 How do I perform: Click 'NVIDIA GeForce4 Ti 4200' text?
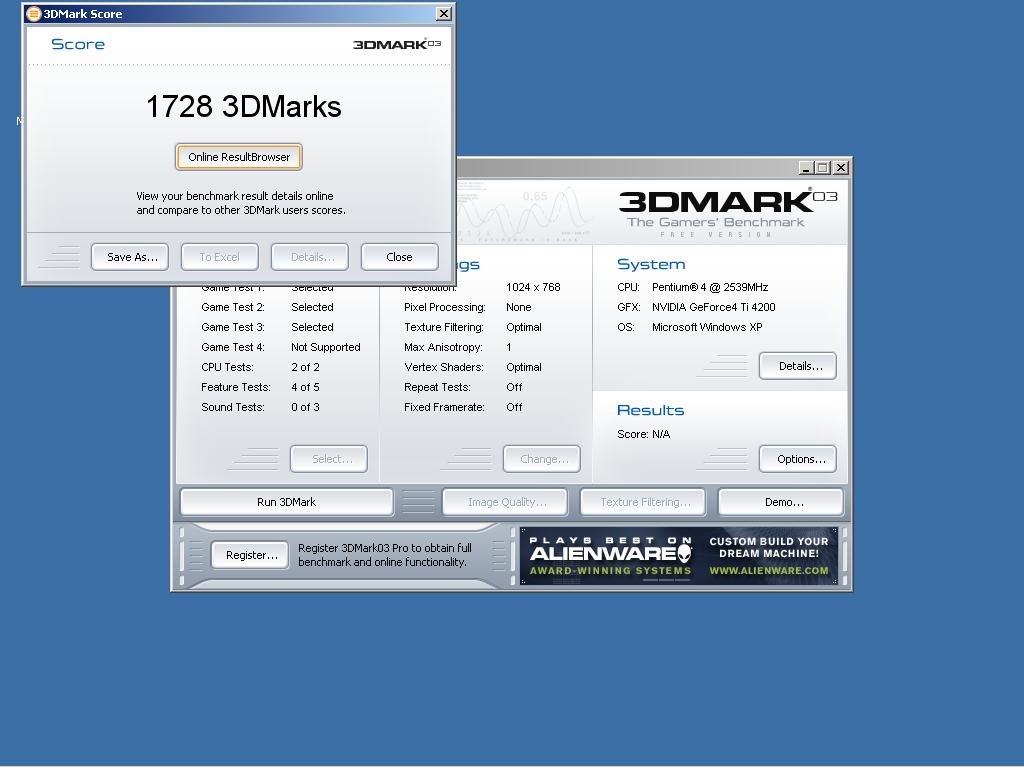[714, 308]
